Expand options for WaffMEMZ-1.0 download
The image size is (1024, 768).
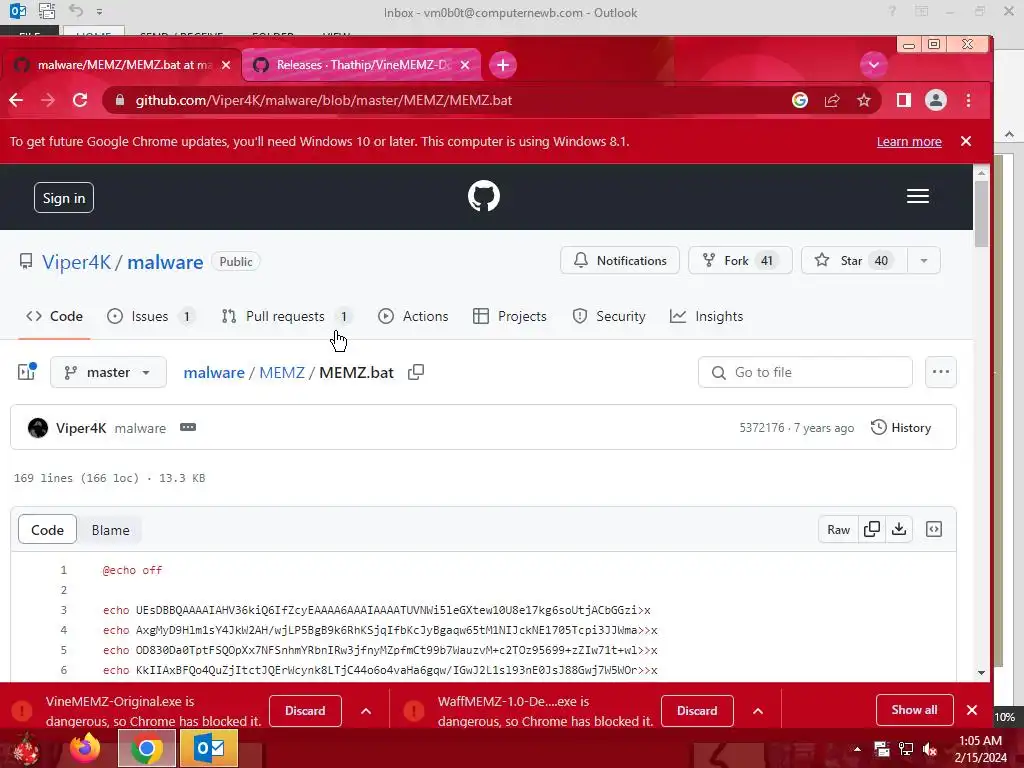coord(758,711)
